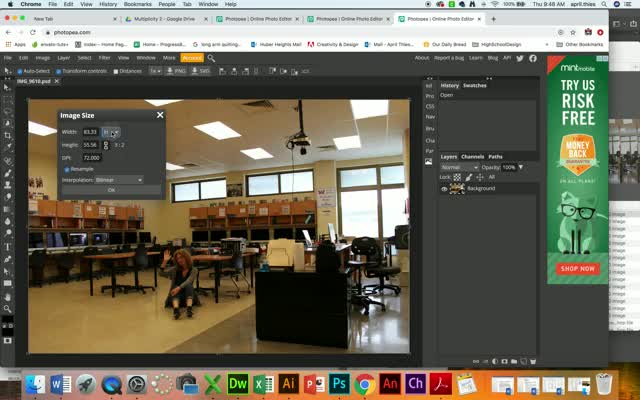Expand the bookmarks bar overflow chevron
Image resolution: width=640 pixels, height=400 pixels.
point(547,44)
